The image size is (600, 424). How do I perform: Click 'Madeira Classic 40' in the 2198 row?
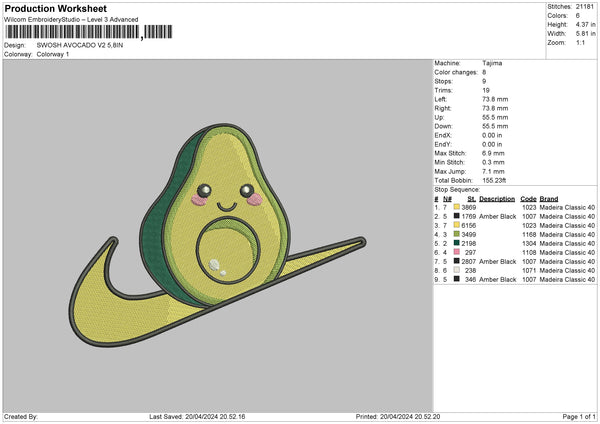pyautogui.click(x=567, y=243)
